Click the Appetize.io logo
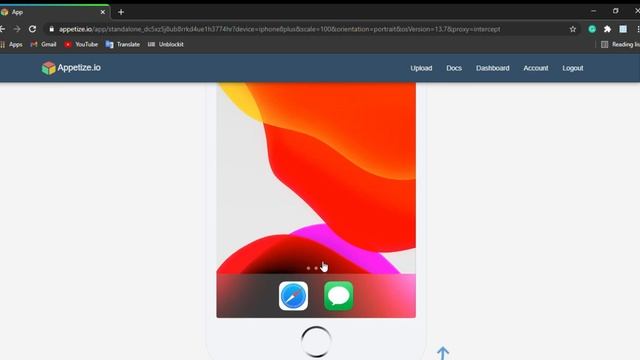The image size is (640, 360). 71,68
